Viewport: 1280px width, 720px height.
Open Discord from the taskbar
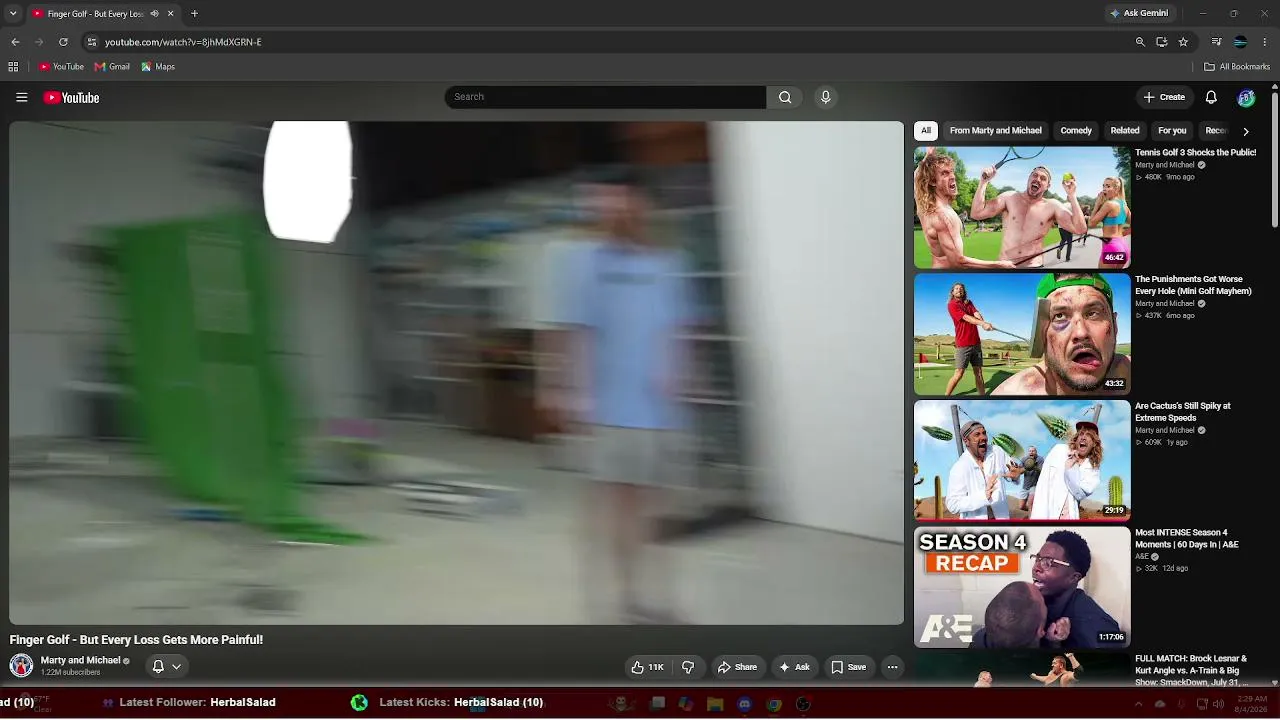[744, 704]
